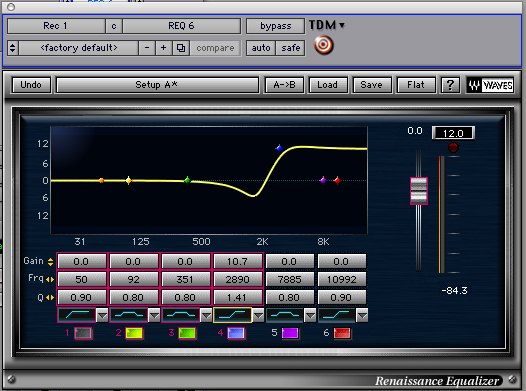Toggle band 5 purple on/off button
This screenshot has height=391, width=526.
290,333
